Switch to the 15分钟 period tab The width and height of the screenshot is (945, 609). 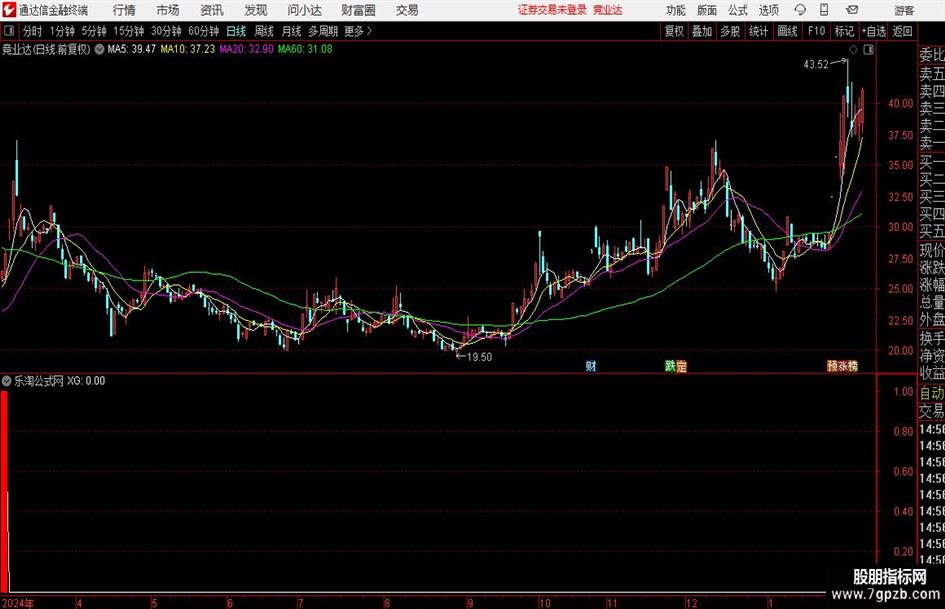pyautogui.click(x=129, y=31)
